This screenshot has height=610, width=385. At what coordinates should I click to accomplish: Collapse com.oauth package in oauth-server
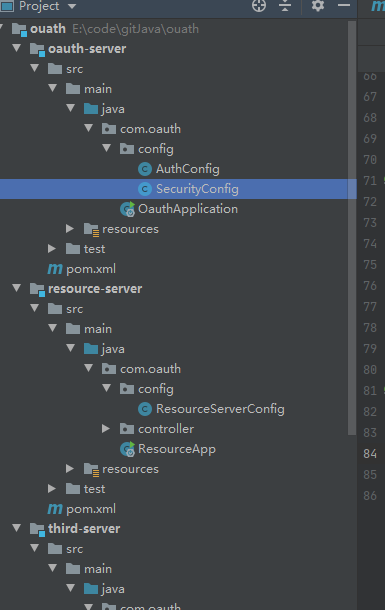(x=89, y=128)
